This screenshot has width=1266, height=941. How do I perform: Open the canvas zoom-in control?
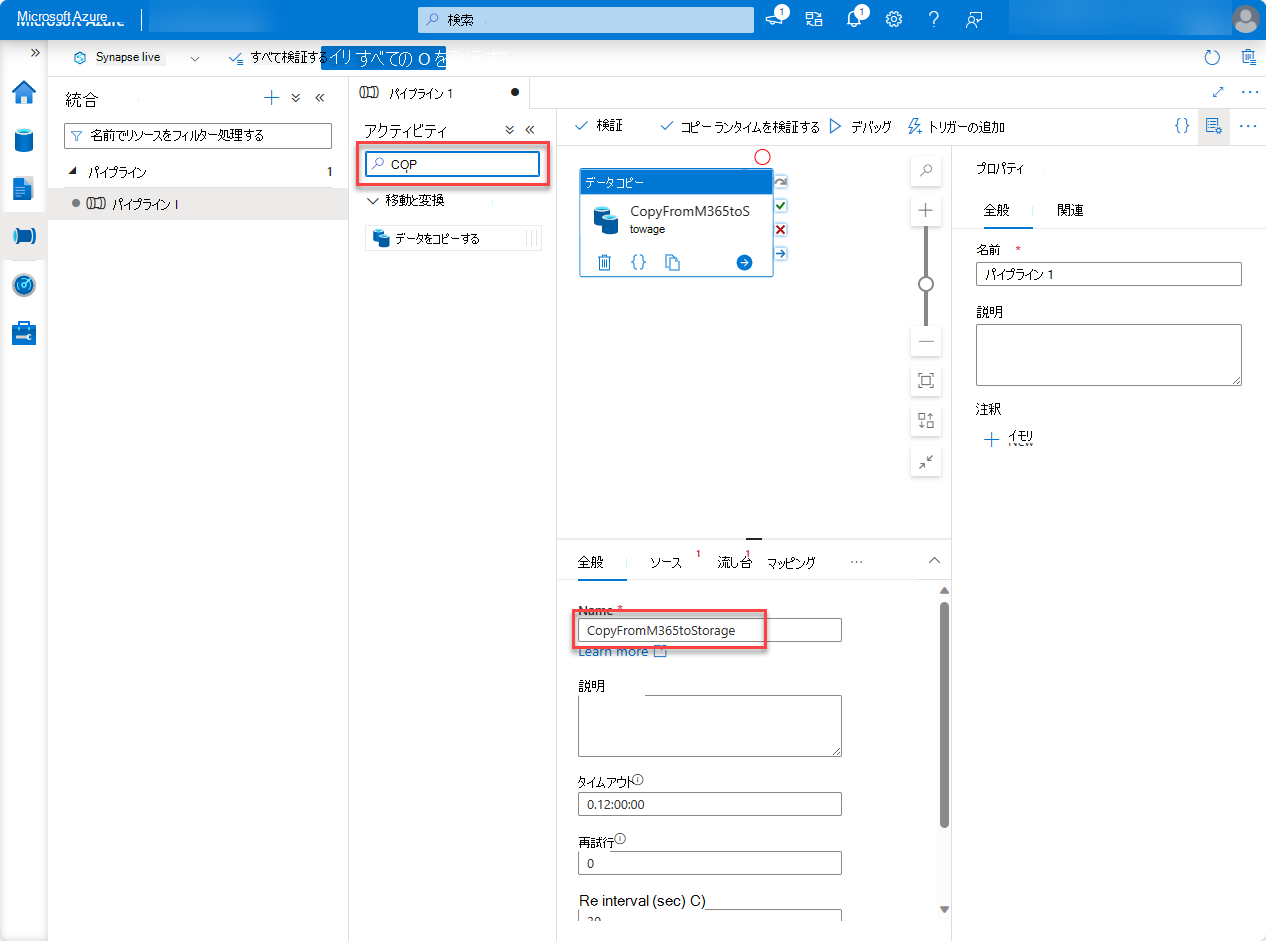925,210
